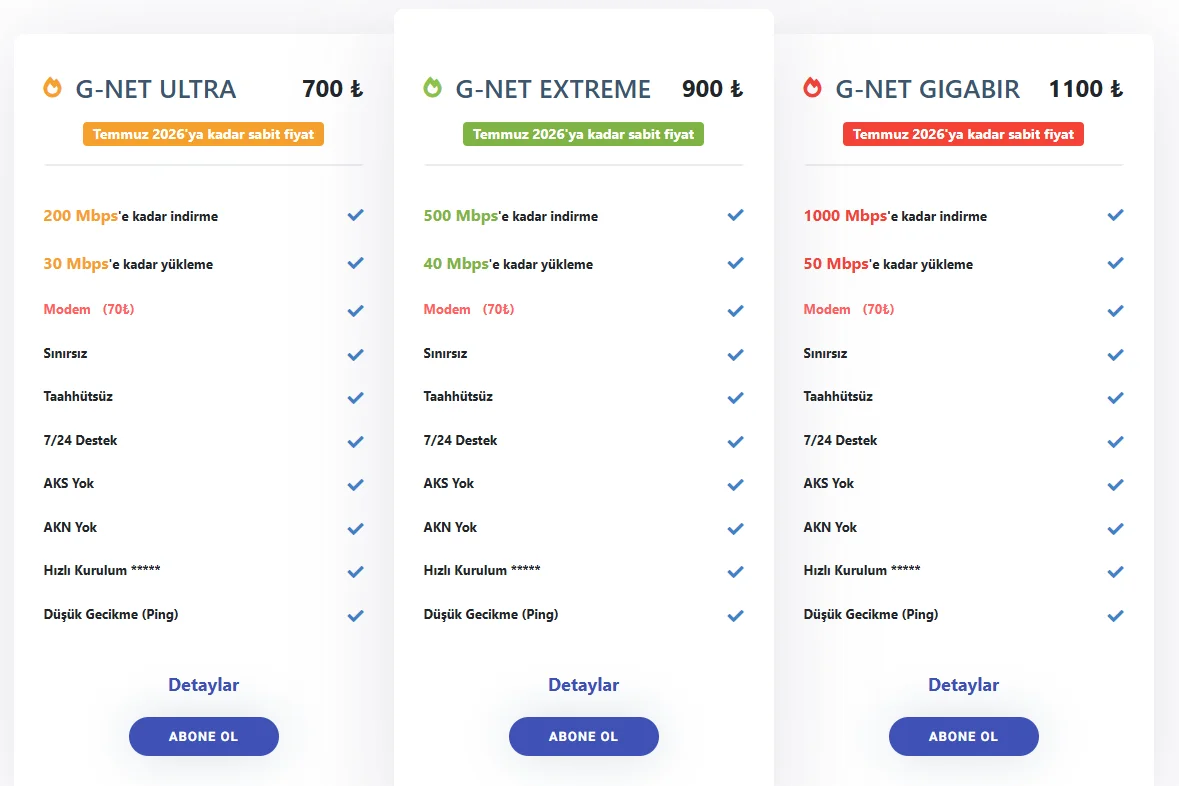Hit ABONE OL button for G-NET GIGABIR
The image size is (1179, 786).
click(963, 736)
